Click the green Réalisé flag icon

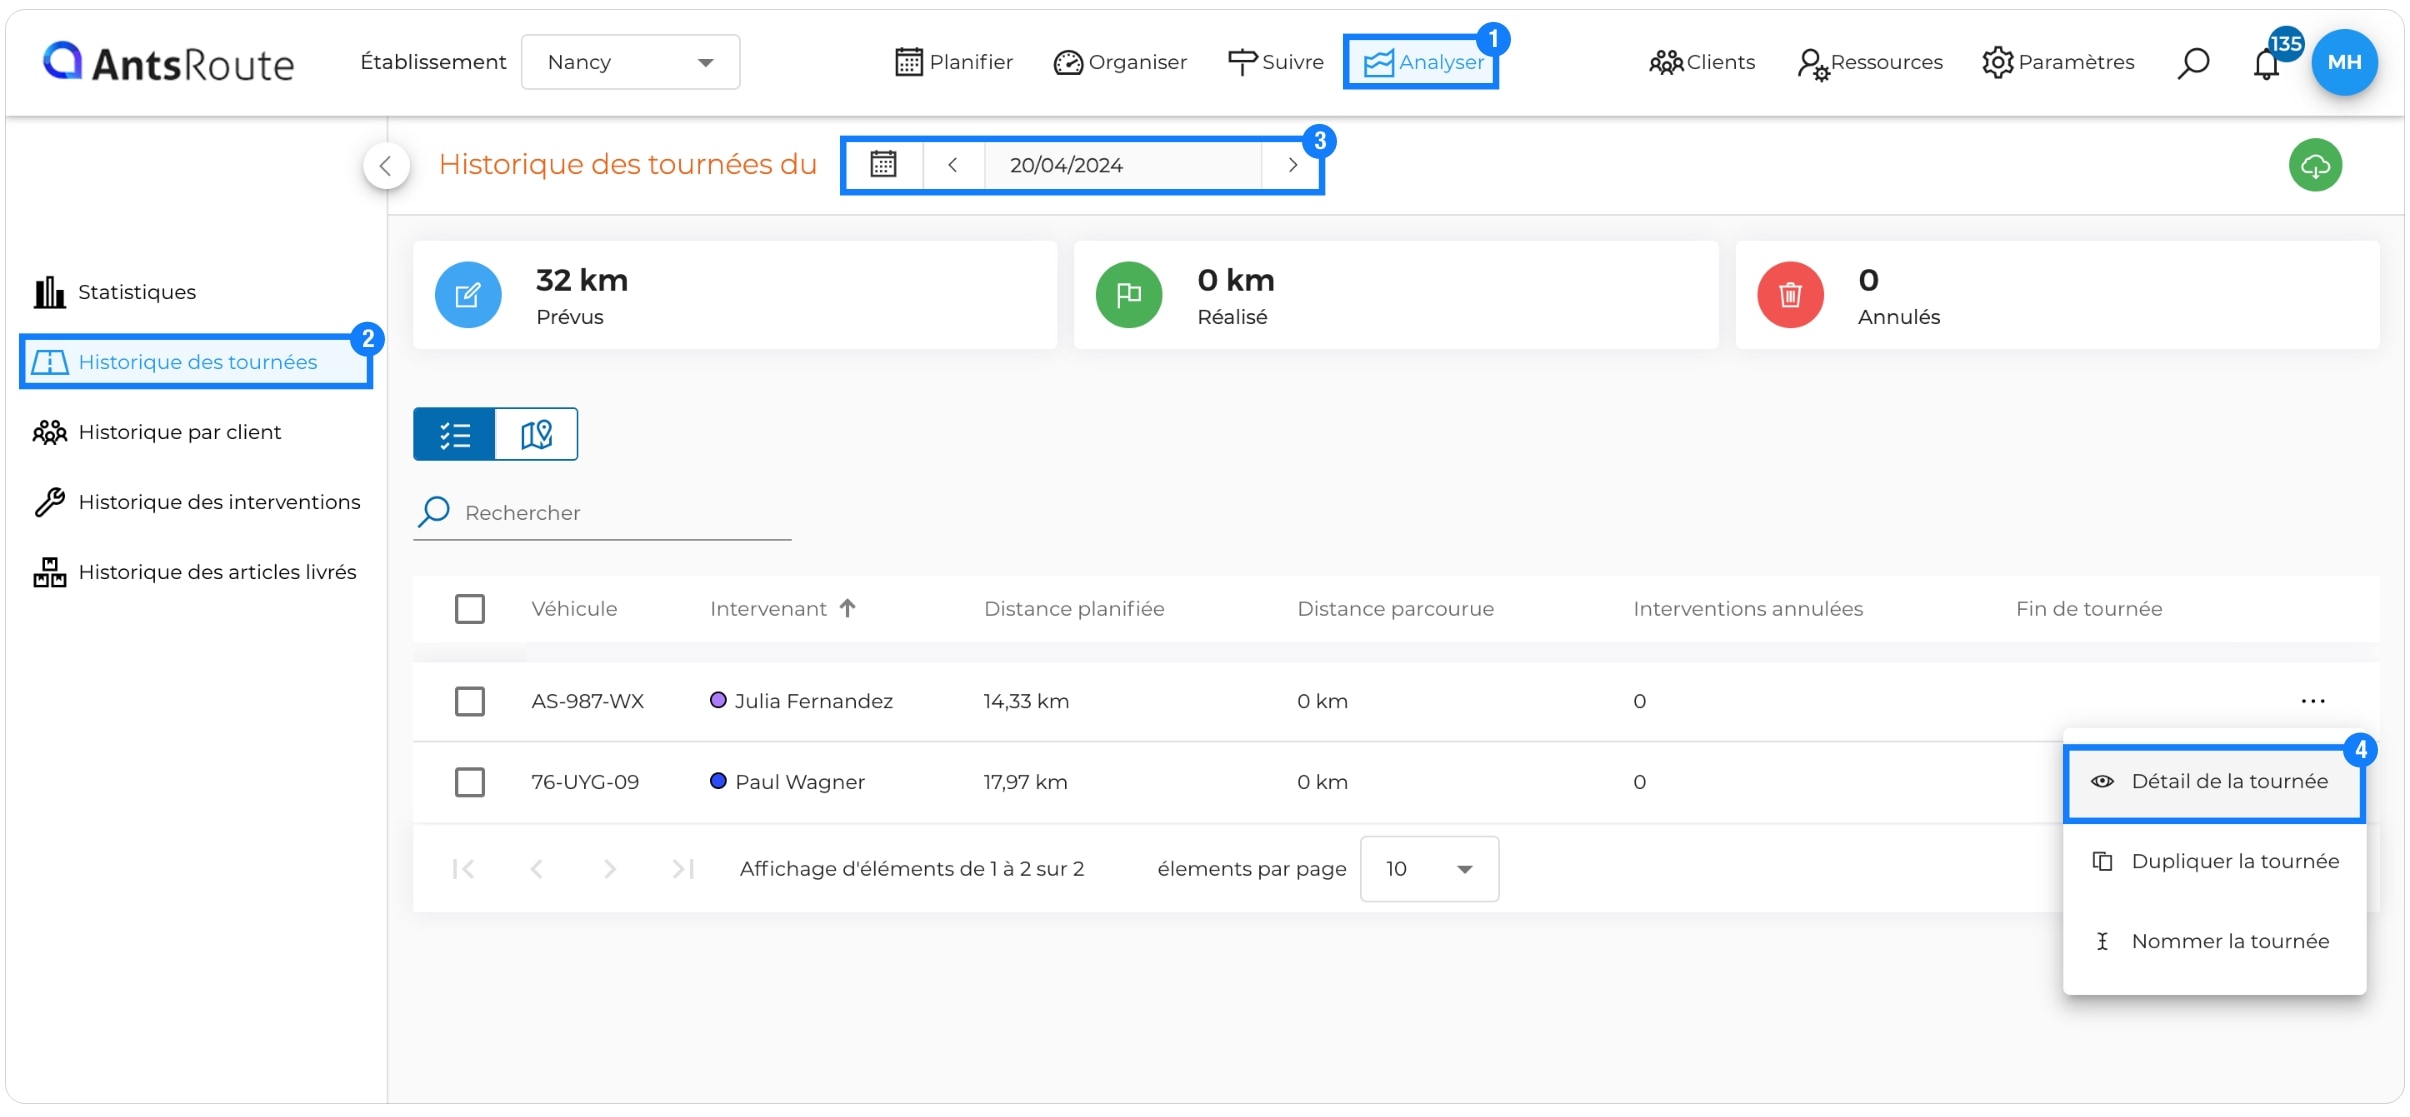point(1129,295)
